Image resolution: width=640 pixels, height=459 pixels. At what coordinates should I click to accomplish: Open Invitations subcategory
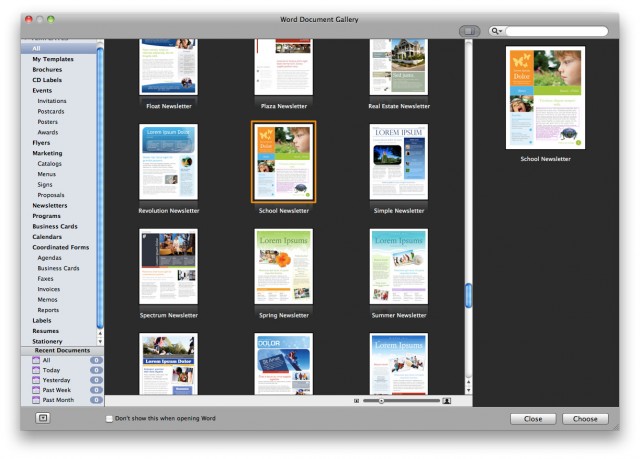tap(52, 101)
